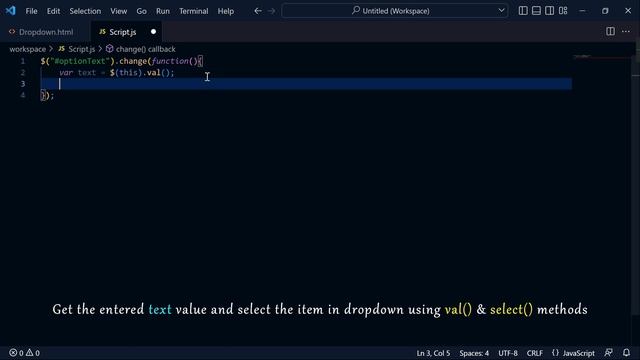Split the editor to the right
The height and width of the screenshot is (360, 640).
click(x=610, y=31)
